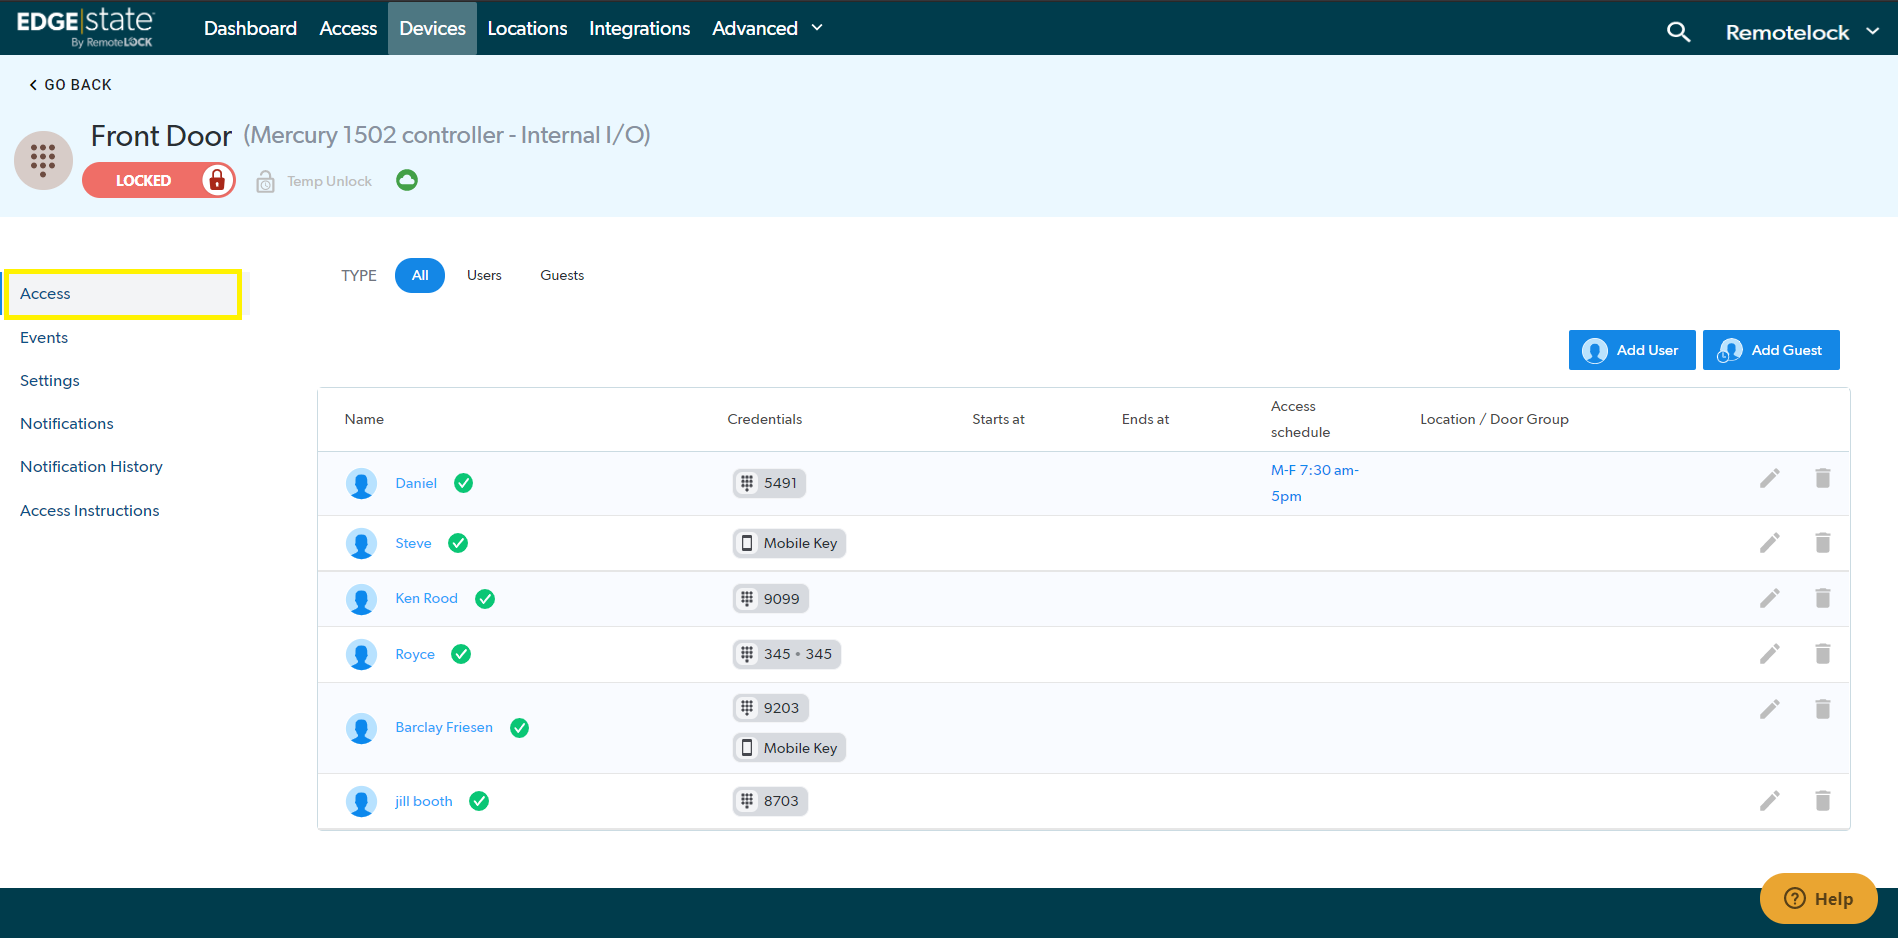Open the Remotelock account dropdown

coord(1802,32)
